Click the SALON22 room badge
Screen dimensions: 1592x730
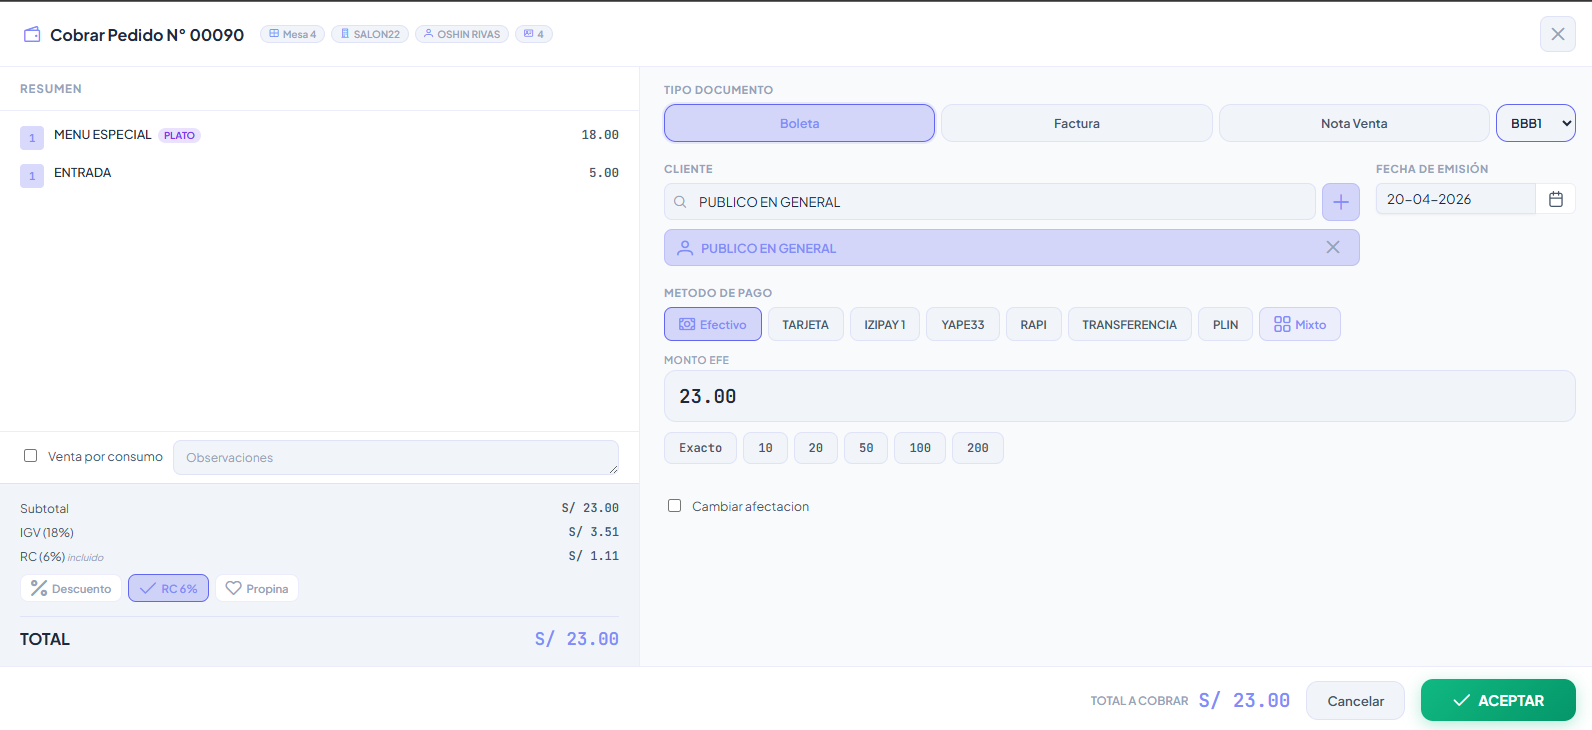[370, 34]
